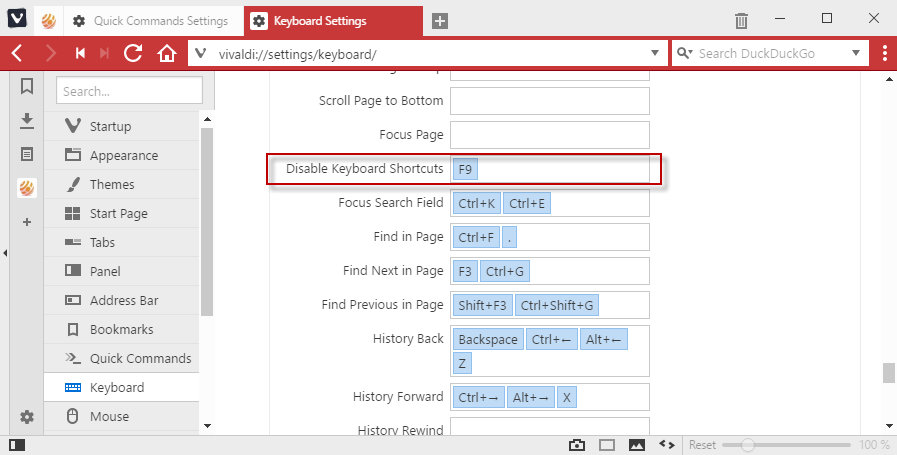Click settings sidebar scroll down arrow

tap(207, 425)
